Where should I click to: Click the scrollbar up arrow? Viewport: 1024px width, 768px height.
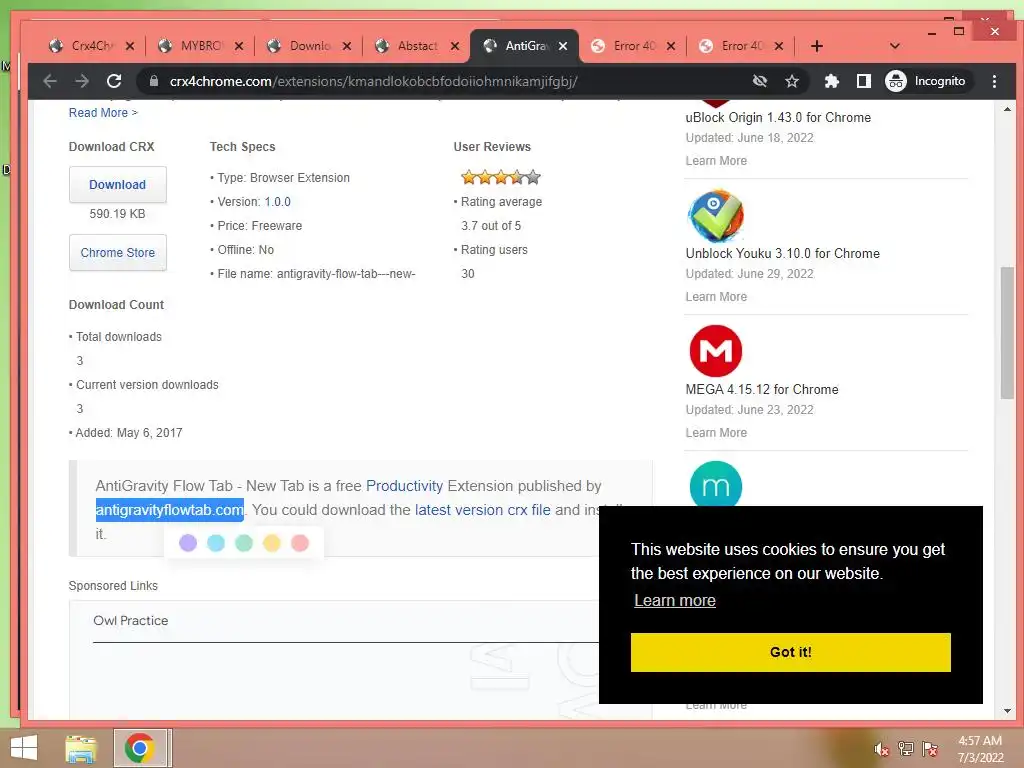pos(1007,109)
